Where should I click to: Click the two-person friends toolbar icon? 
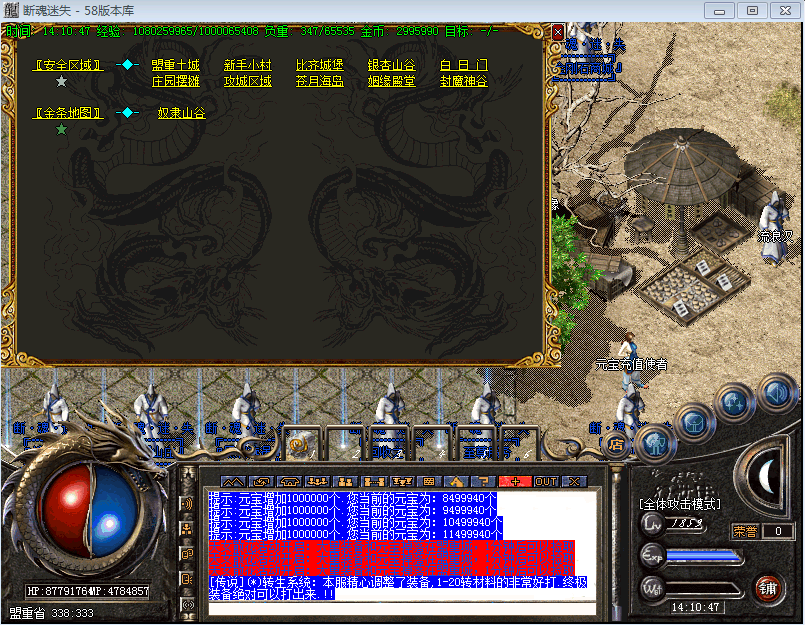[346, 482]
